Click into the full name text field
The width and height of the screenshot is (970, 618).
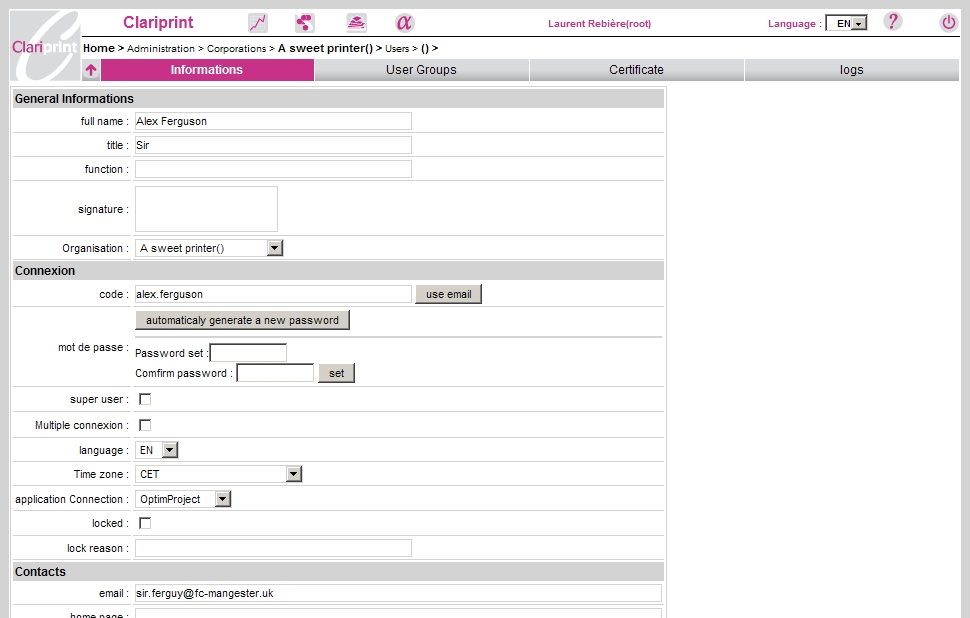(x=273, y=121)
